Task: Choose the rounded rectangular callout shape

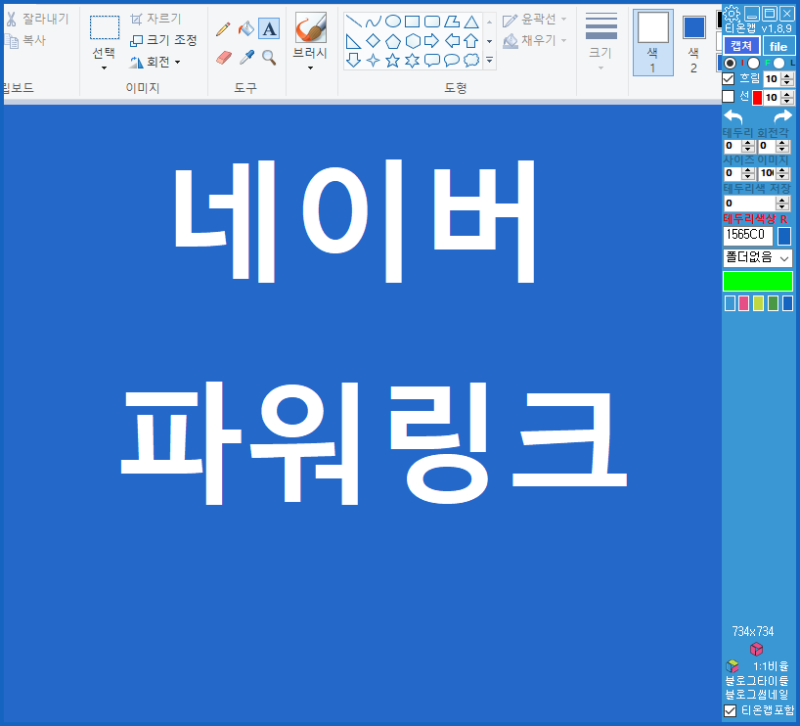Action: tap(432, 60)
